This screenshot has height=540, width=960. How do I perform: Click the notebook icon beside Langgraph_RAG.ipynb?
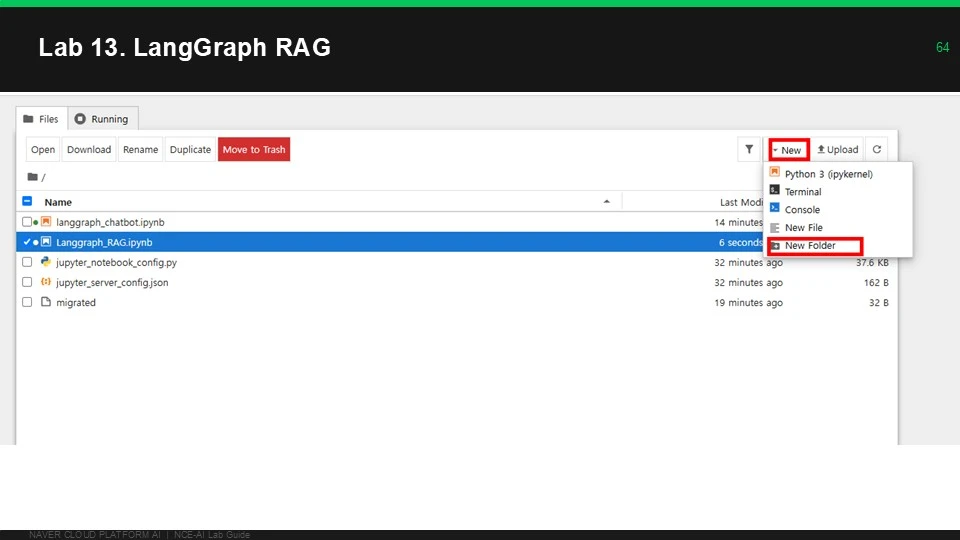pos(46,242)
